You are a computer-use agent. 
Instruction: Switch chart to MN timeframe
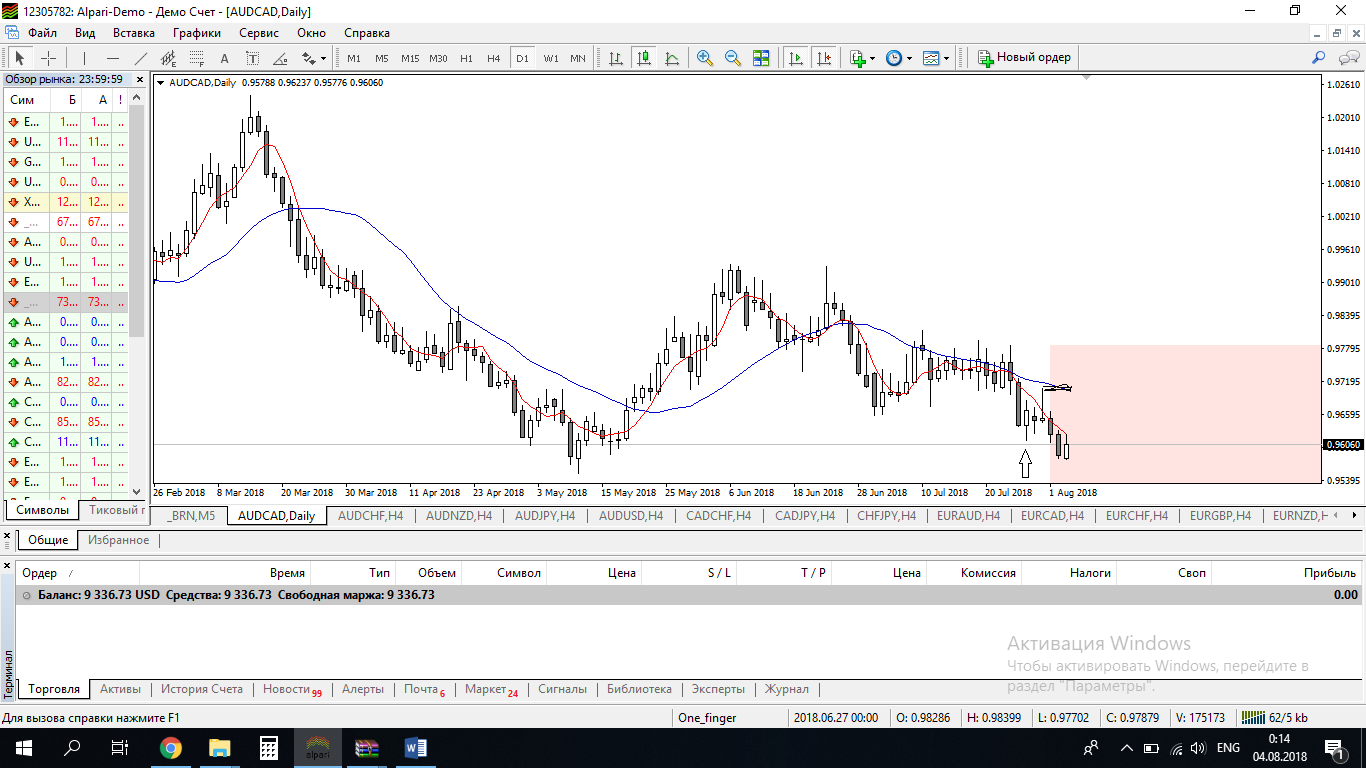click(x=578, y=58)
